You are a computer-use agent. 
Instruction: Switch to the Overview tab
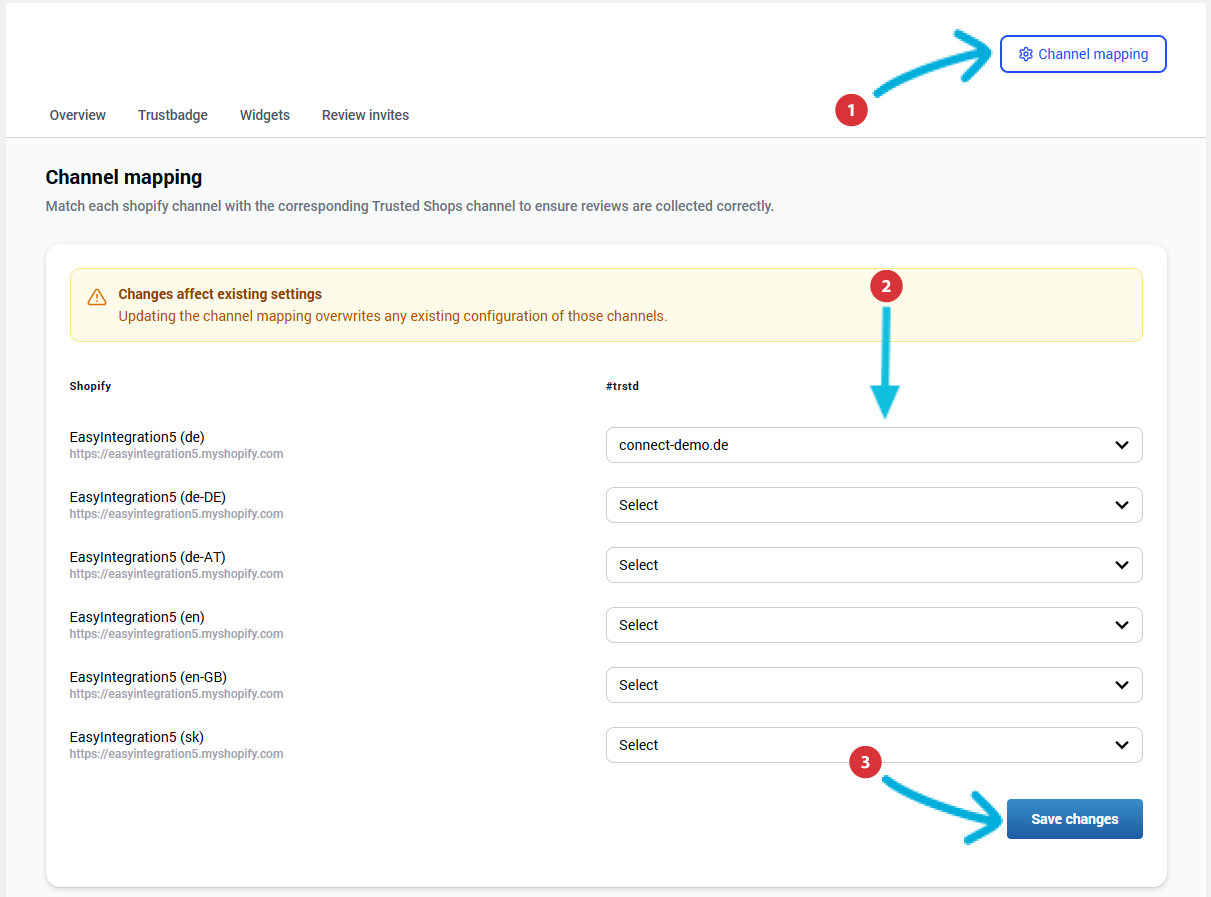click(78, 115)
